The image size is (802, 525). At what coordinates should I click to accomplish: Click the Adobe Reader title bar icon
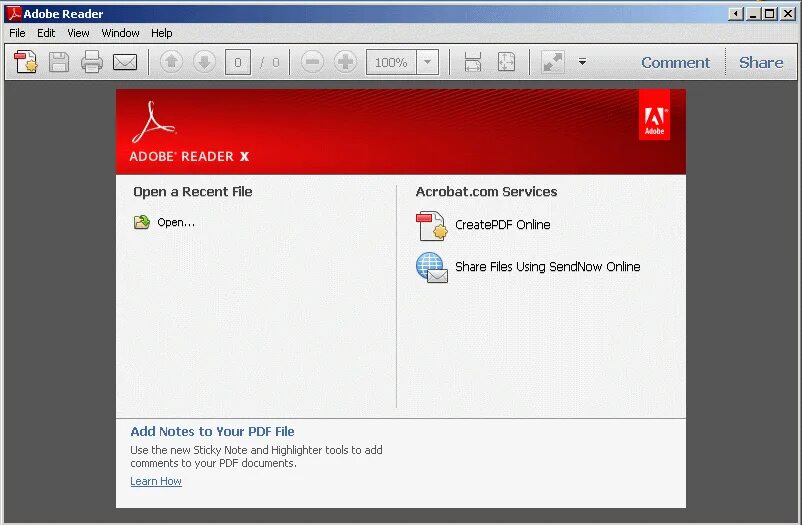click(x=14, y=13)
